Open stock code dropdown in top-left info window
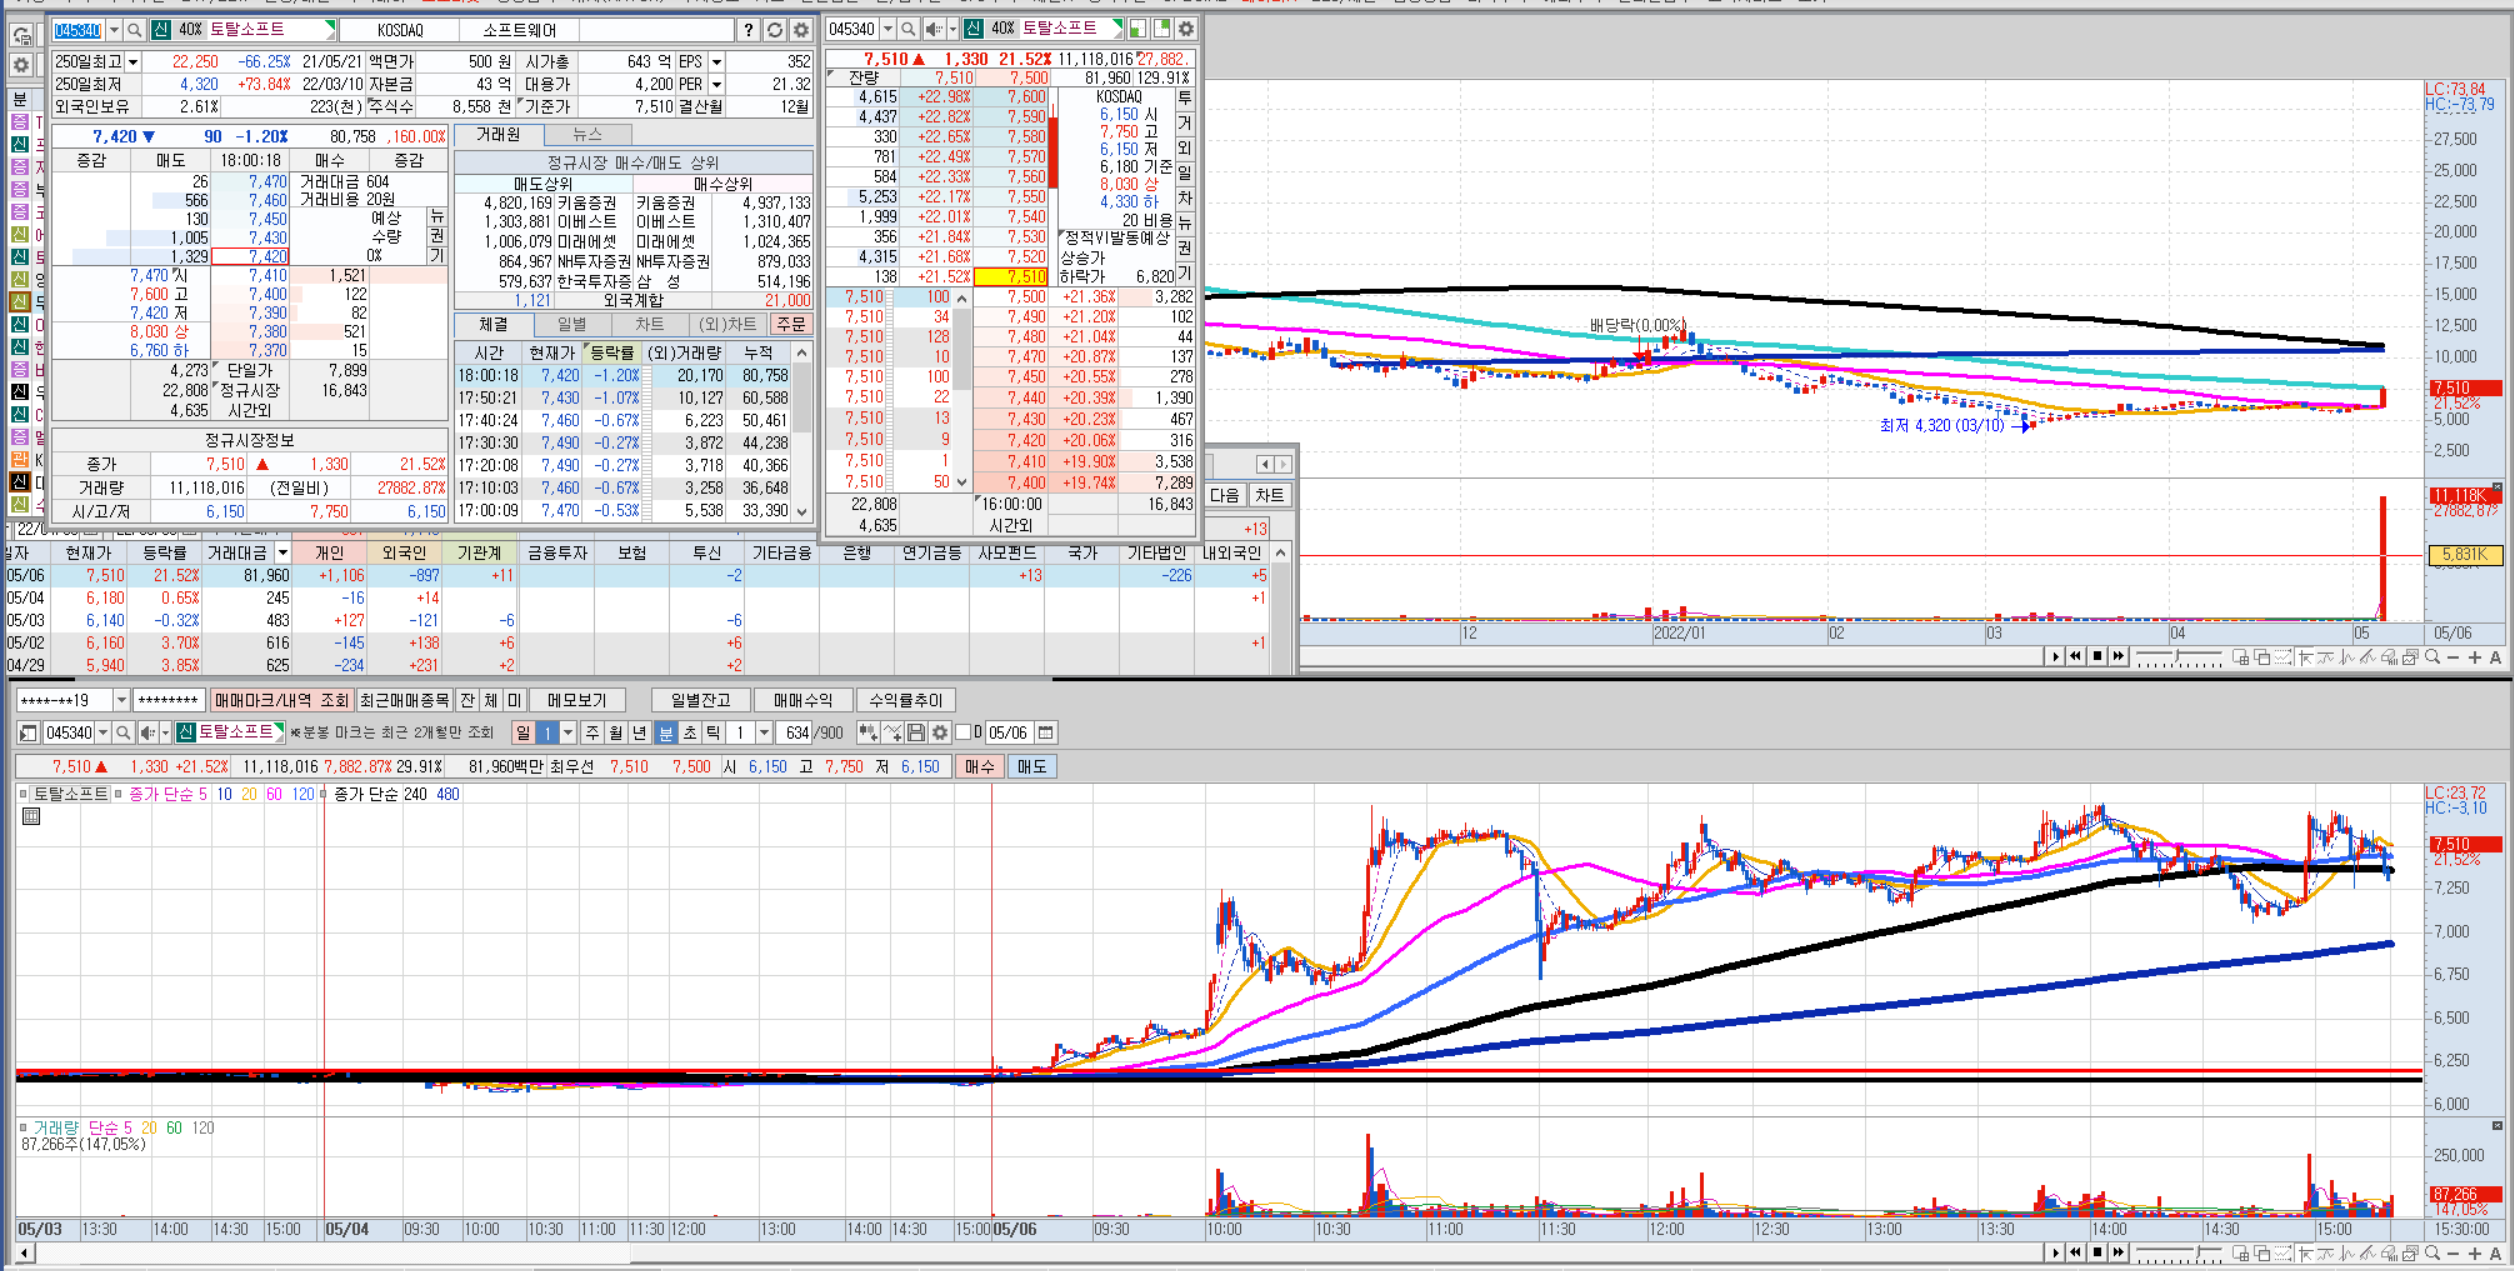Viewport: 2514px width, 1271px height. 113,30
